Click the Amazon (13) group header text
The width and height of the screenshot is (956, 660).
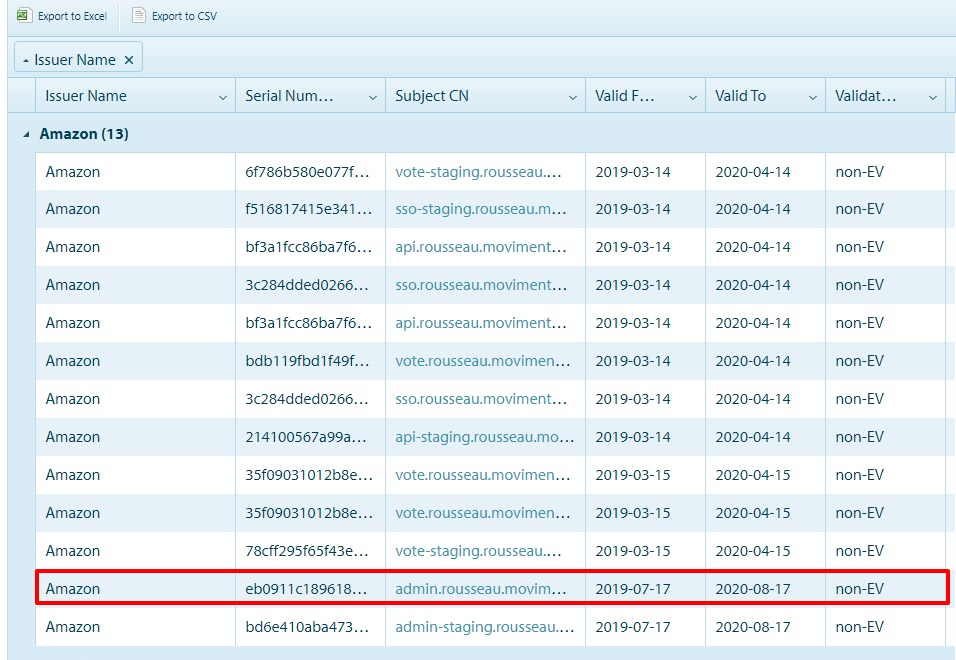click(84, 134)
